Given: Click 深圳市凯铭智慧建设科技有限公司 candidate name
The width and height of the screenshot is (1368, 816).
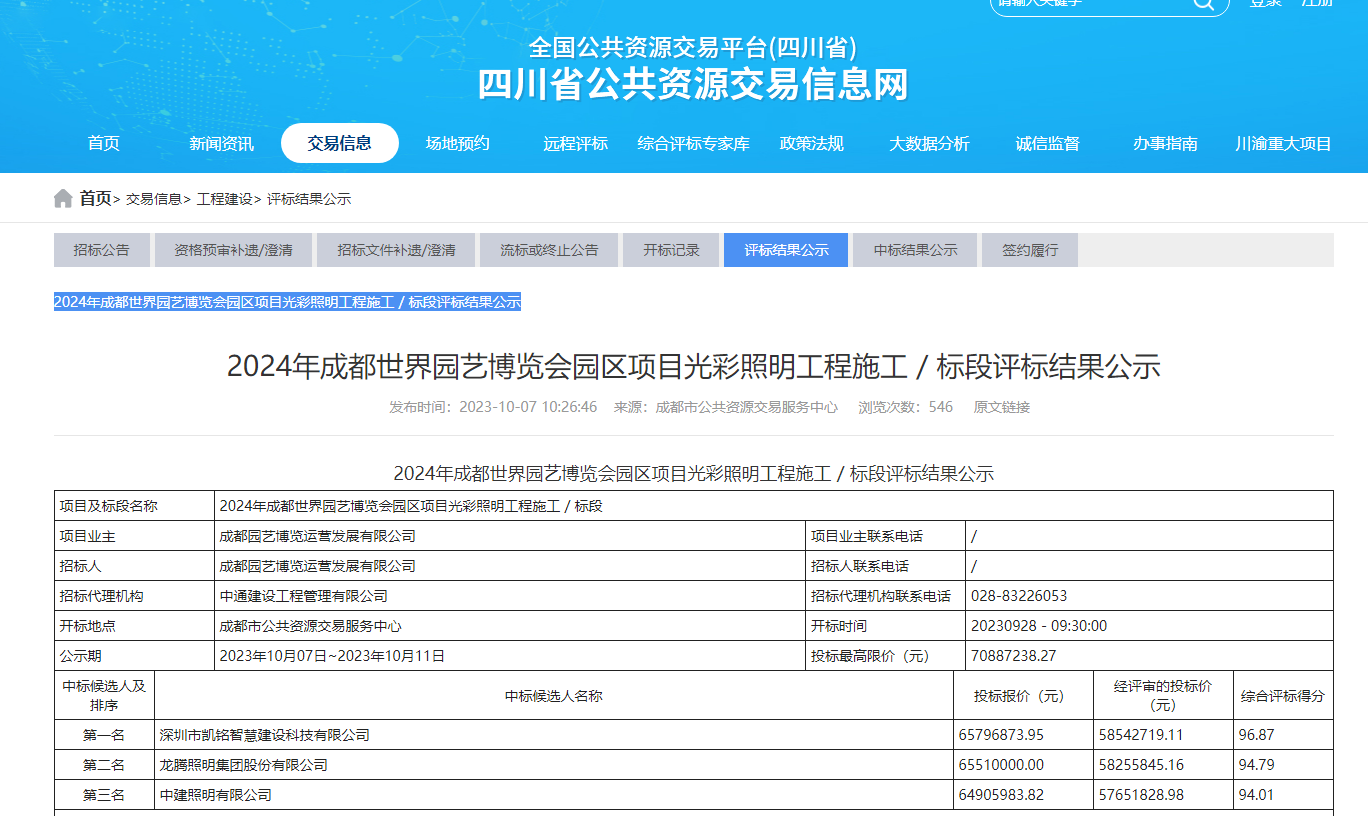Looking at the screenshot, I should click(265, 735).
